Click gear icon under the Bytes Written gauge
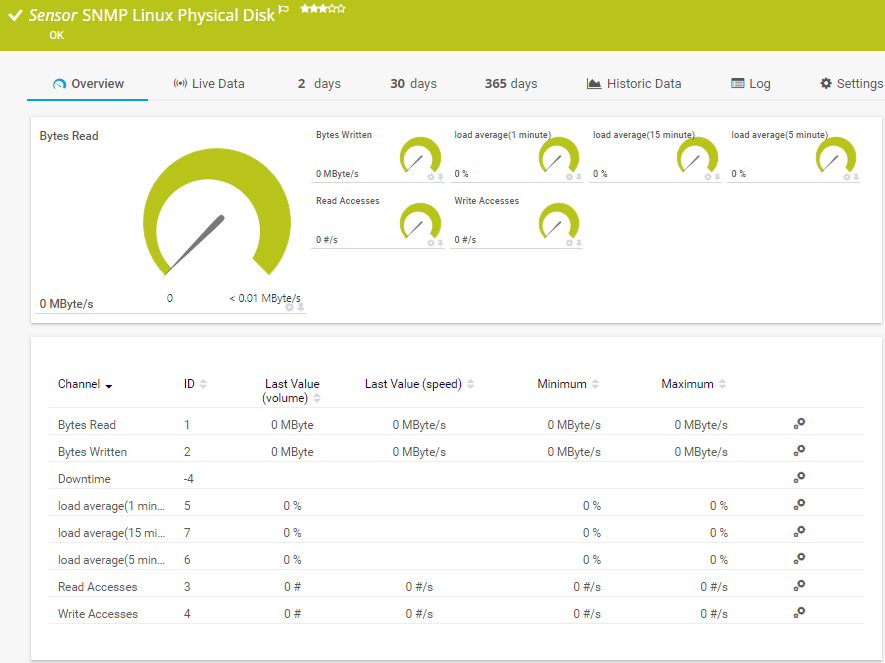 coord(431,177)
